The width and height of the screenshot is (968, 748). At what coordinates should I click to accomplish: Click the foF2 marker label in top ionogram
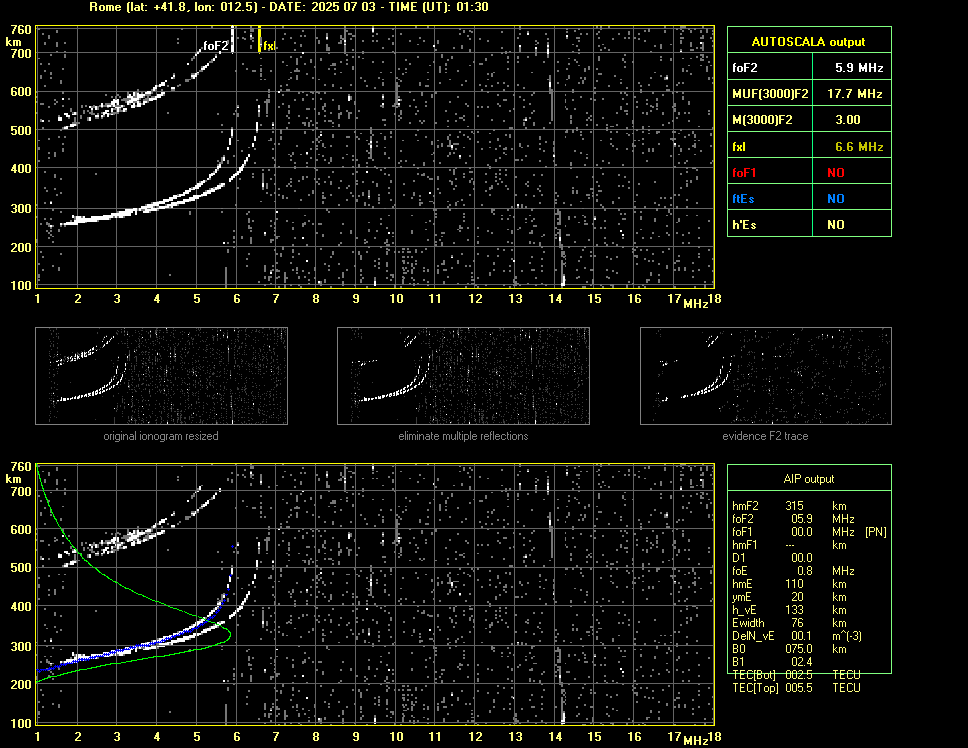point(215,46)
